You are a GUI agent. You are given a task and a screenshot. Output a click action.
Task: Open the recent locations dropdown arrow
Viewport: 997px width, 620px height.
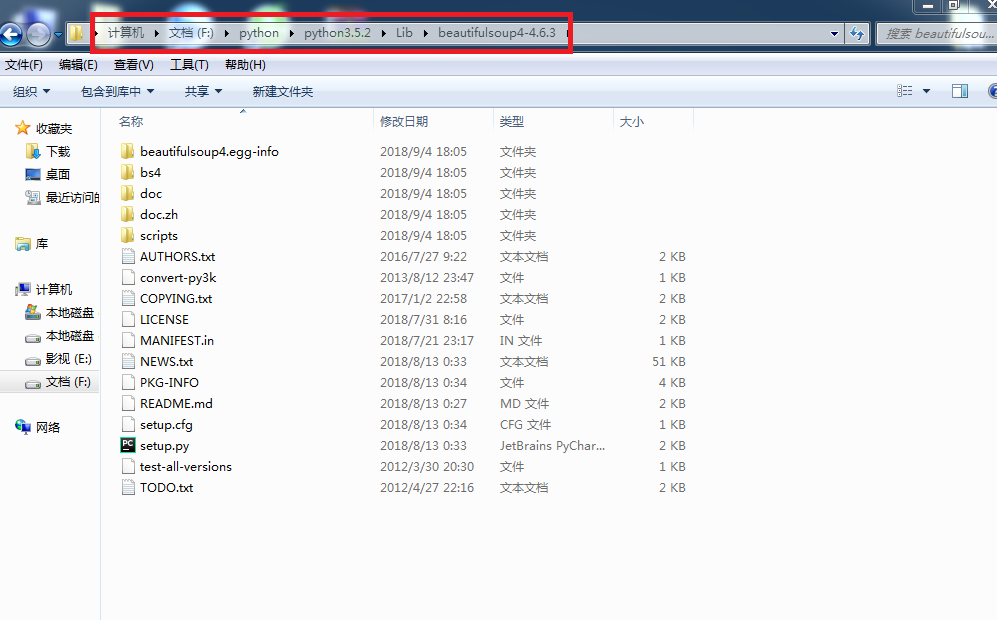pos(58,34)
